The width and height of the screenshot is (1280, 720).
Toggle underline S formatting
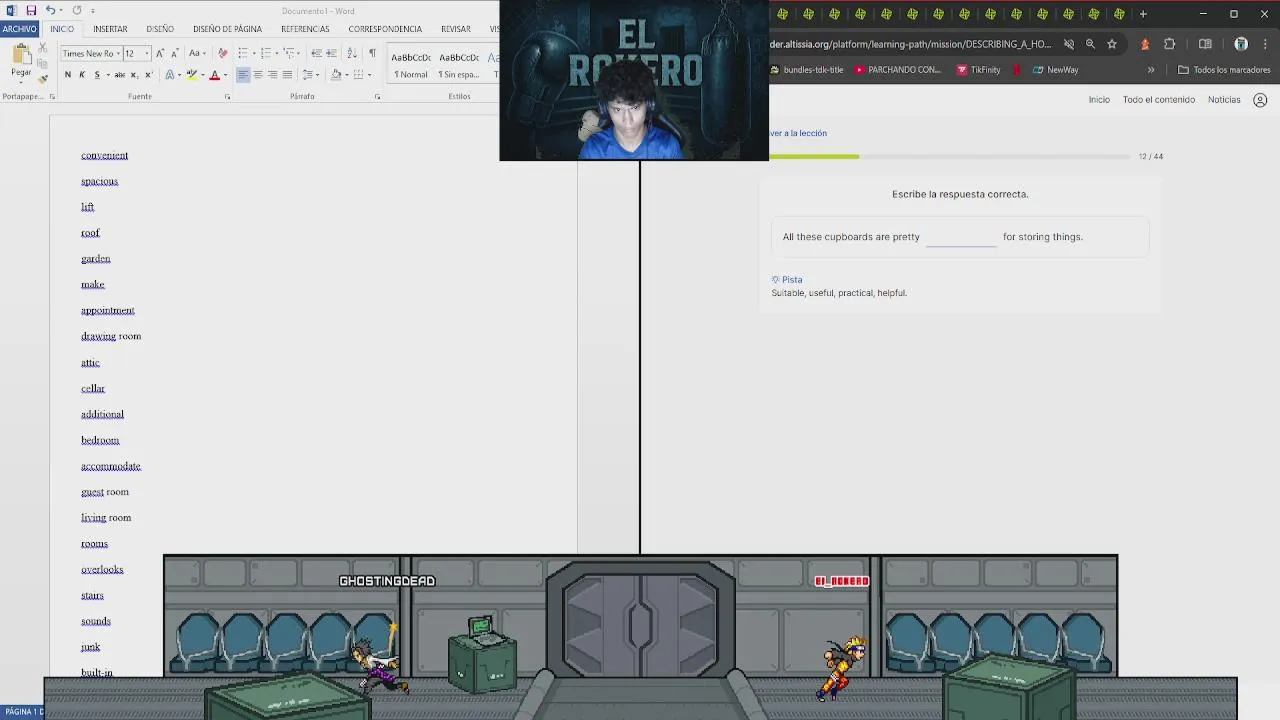click(x=97, y=75)
